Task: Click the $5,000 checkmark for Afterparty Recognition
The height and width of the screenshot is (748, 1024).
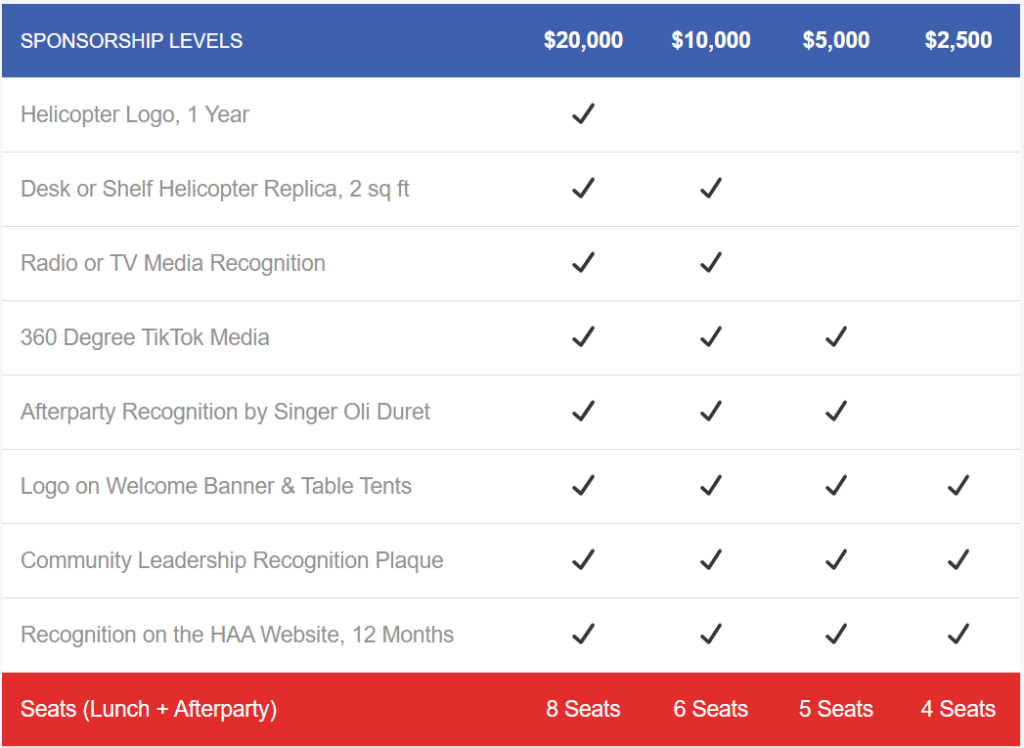Action: [x=836, y=411]
